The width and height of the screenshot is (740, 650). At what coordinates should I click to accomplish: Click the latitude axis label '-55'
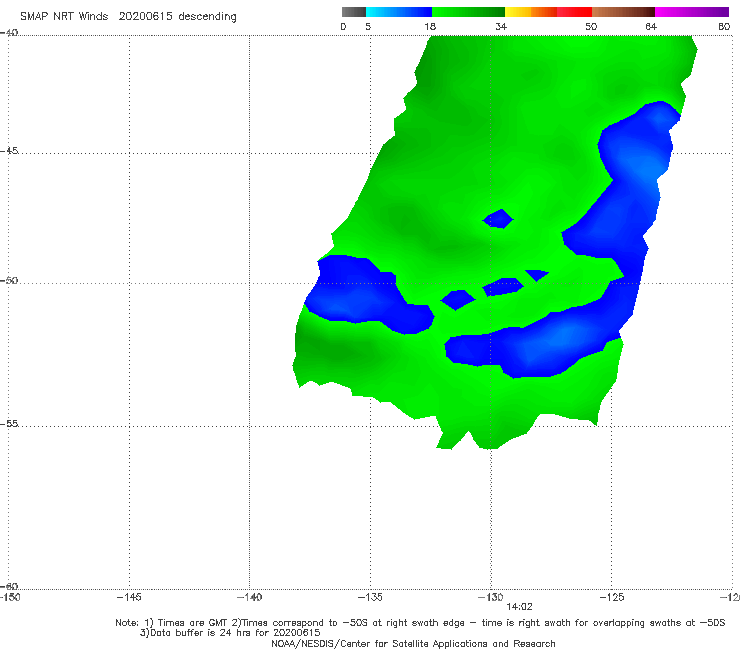pyautogui.click(x=9, y=423)
